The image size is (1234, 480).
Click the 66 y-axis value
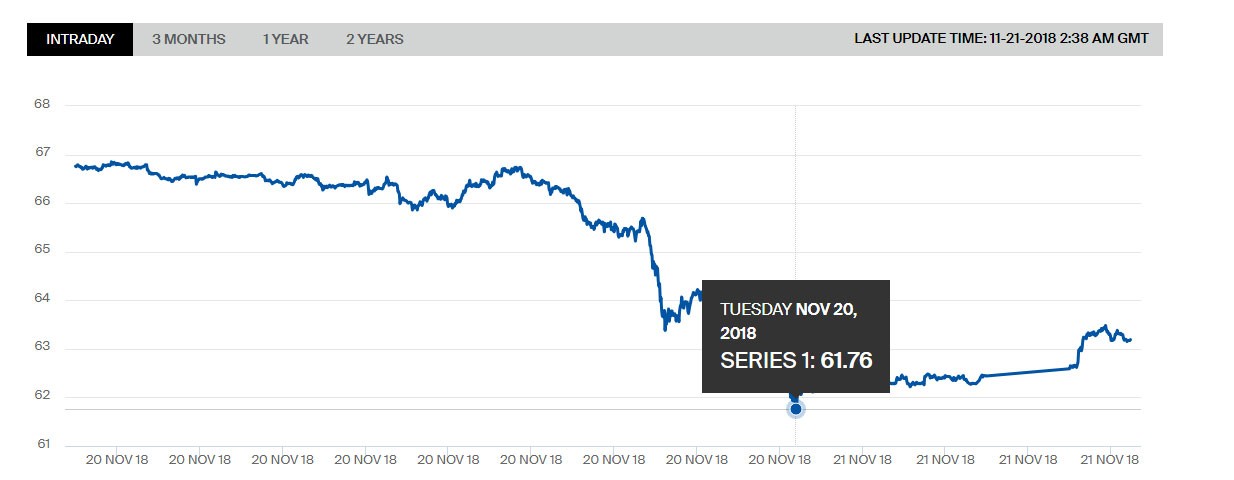click(x=43, y=201)
